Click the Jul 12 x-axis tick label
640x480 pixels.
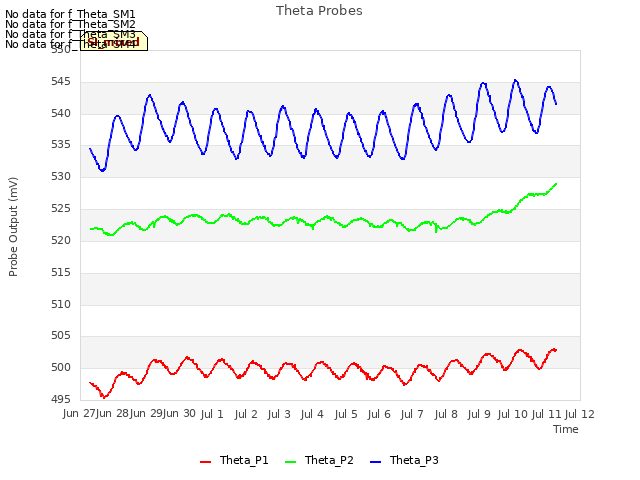[x=580, y=414]
